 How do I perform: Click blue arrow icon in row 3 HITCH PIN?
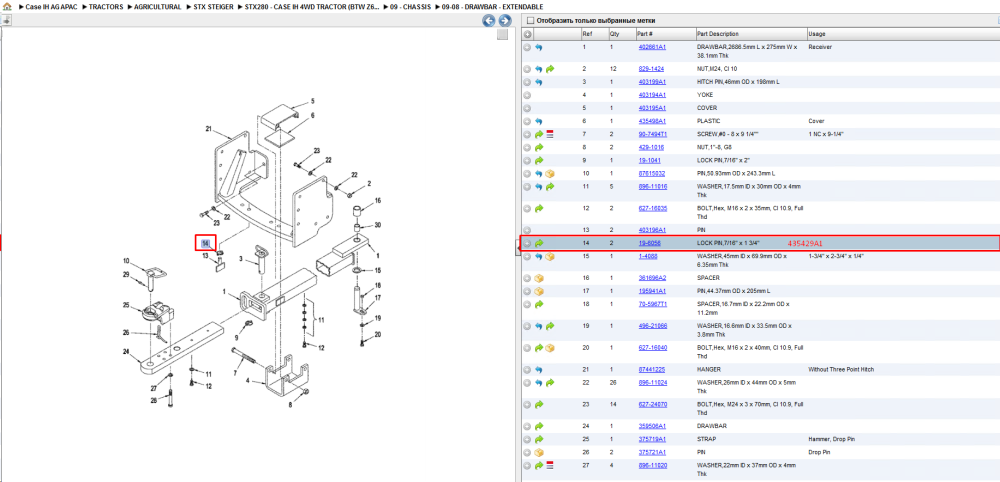click(x=539, y=82)
